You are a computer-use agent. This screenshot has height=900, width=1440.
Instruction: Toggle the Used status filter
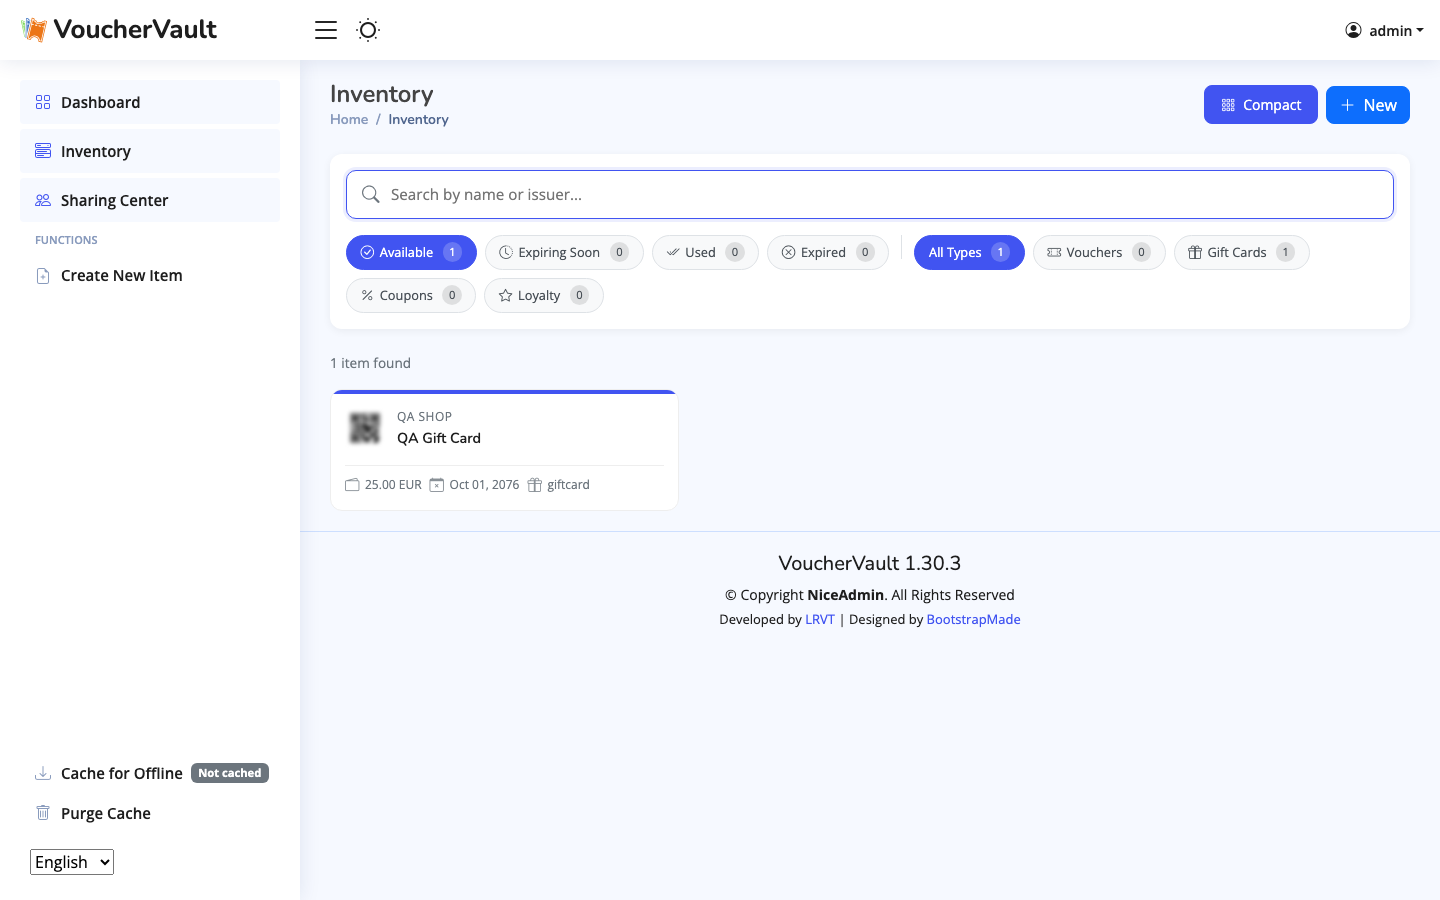point(705,253)
